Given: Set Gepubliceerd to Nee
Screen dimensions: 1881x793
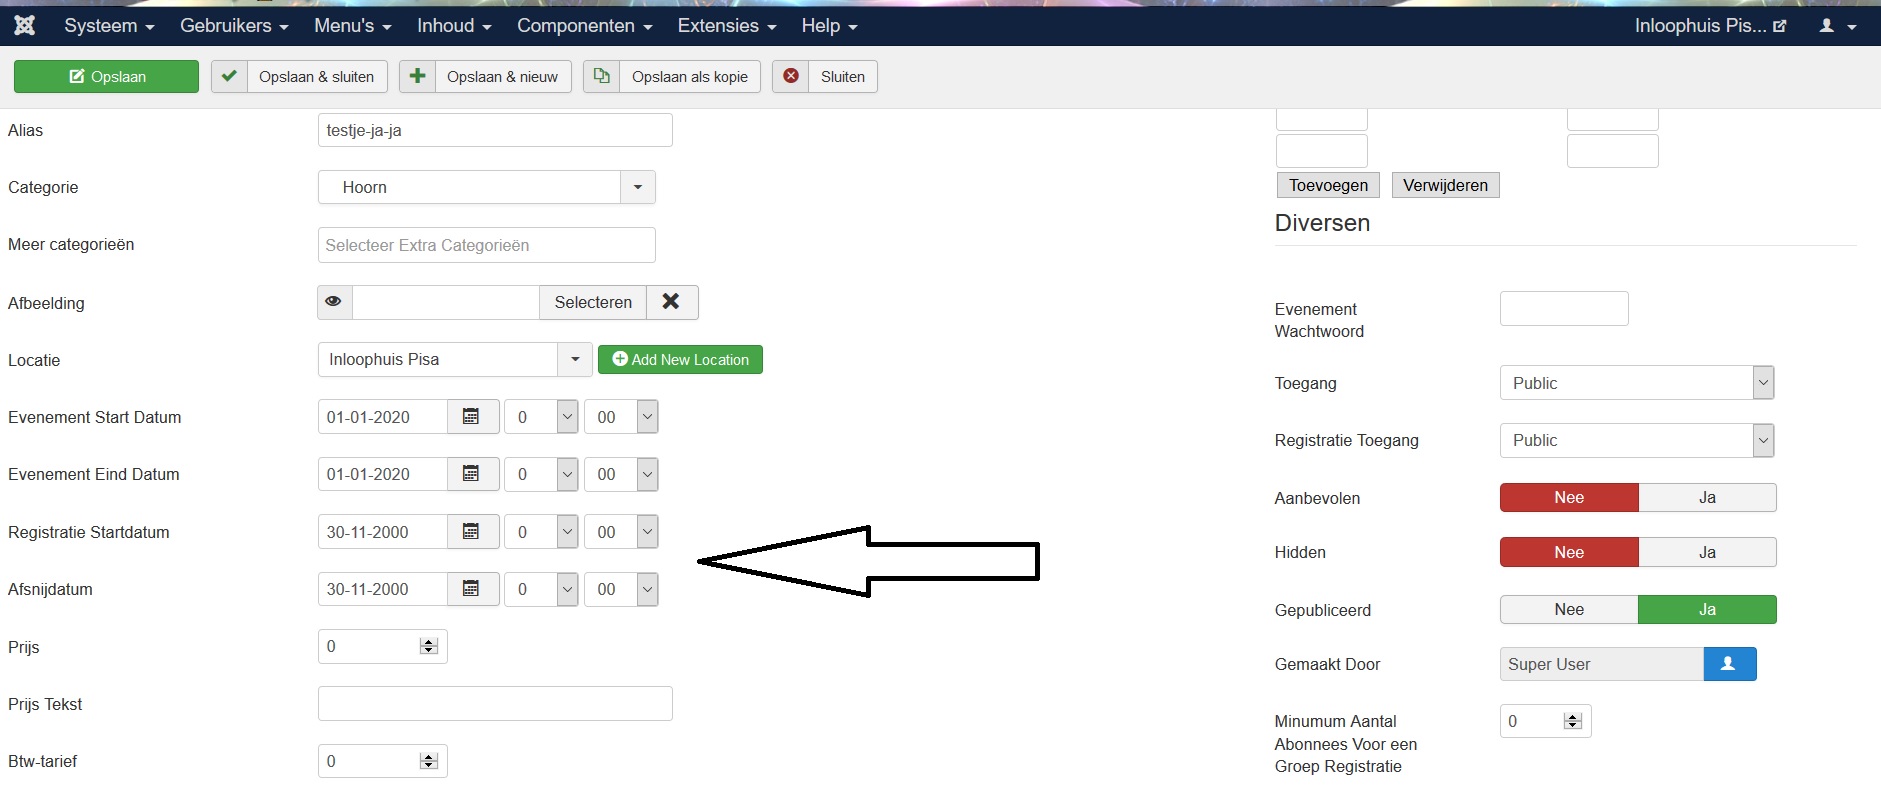Looking at the screenshot, I should coord(1568,610).
